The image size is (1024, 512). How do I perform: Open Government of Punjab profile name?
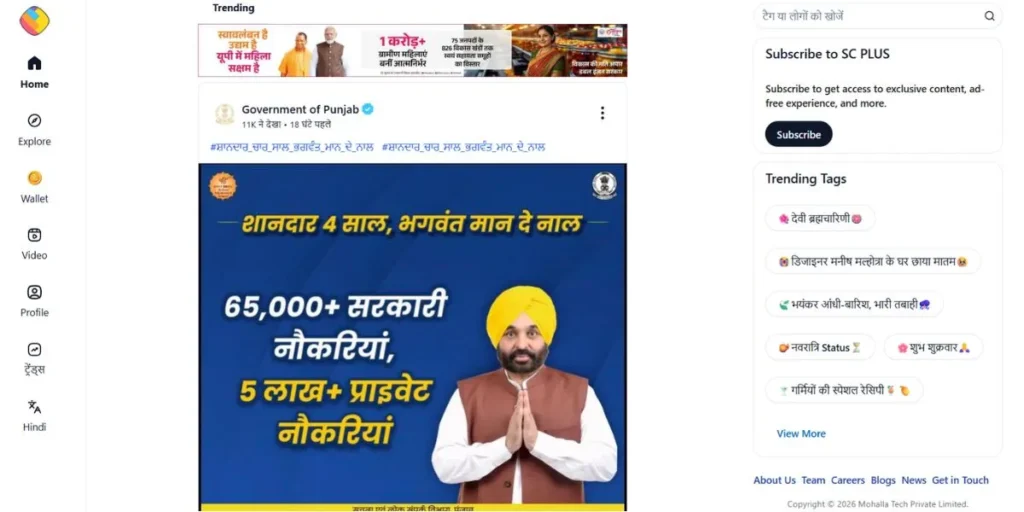[300, 109]
